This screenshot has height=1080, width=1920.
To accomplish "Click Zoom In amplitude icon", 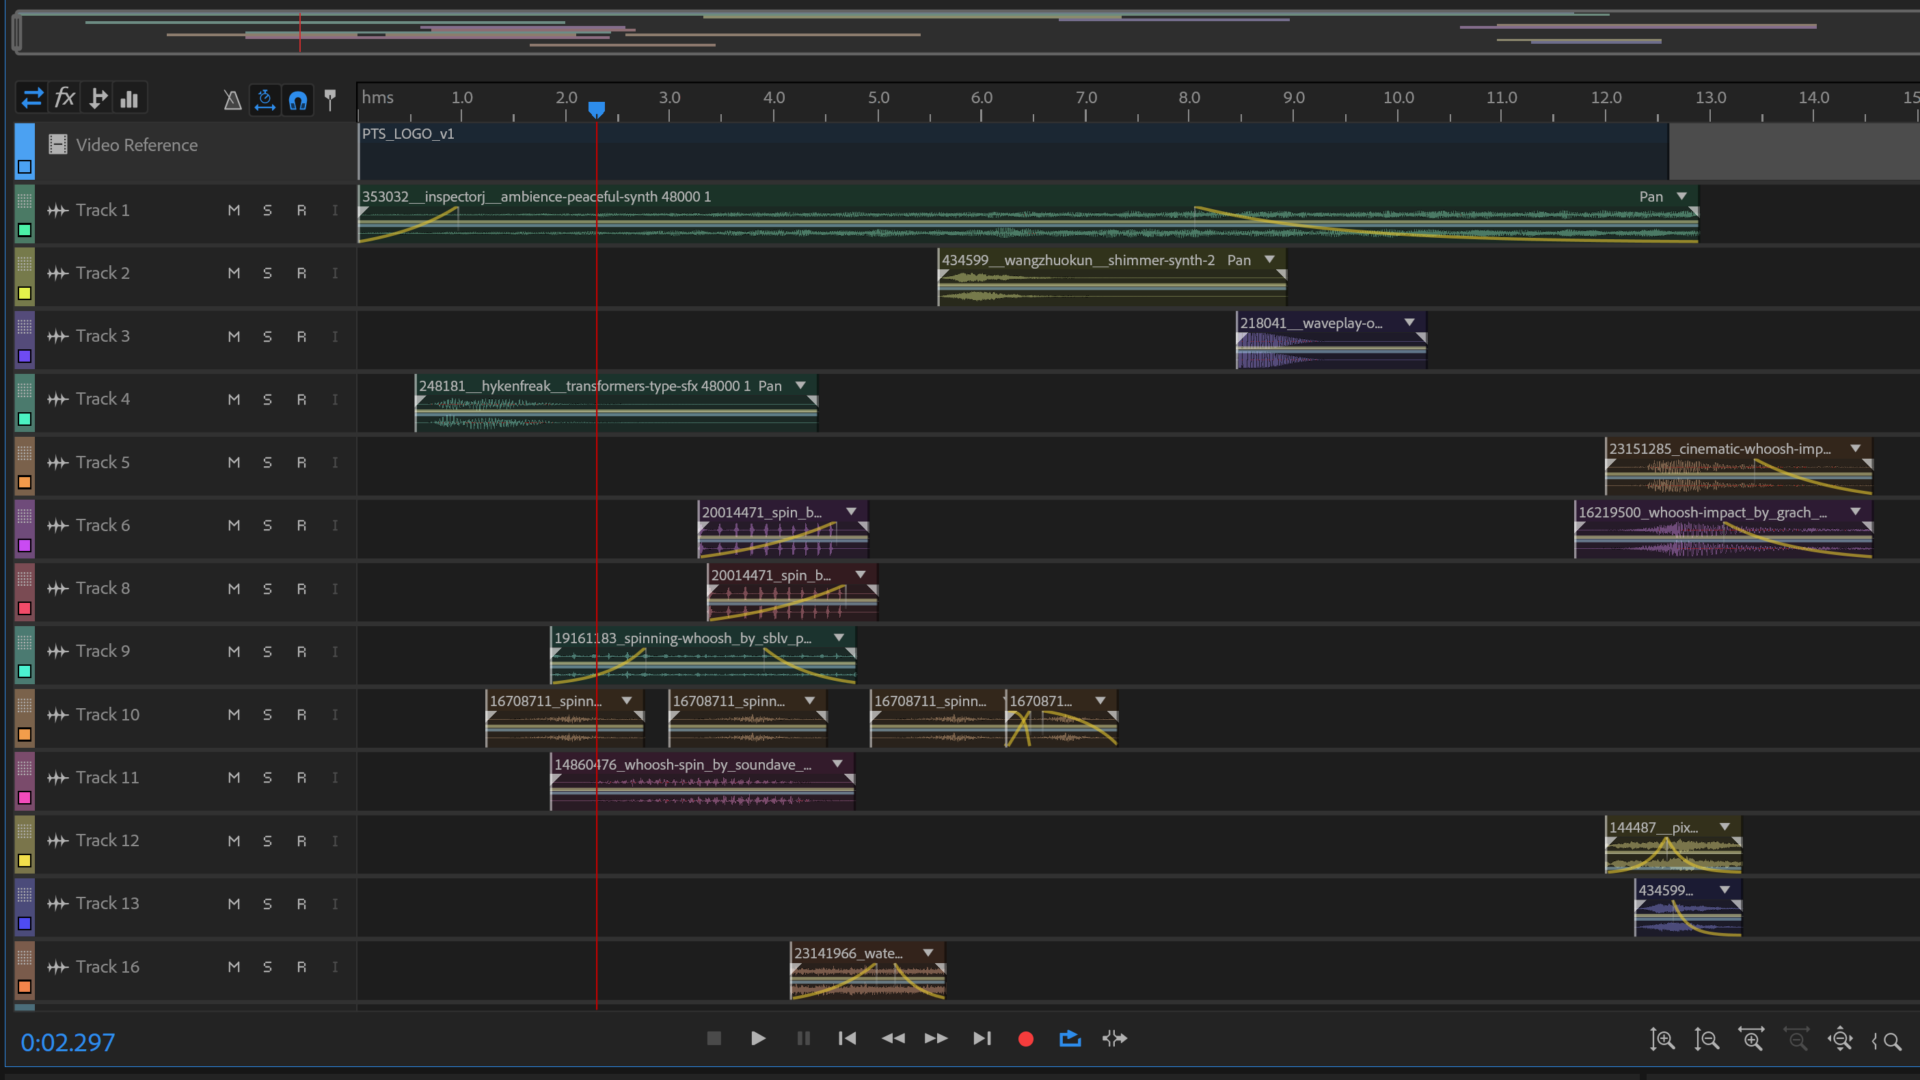I will (1662, 1040).
